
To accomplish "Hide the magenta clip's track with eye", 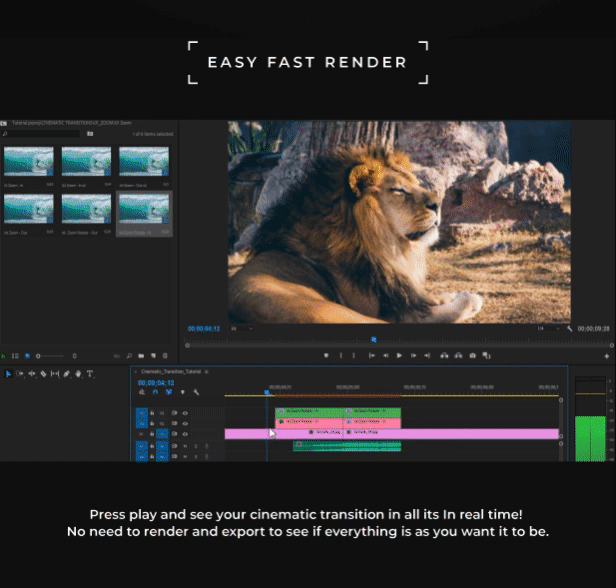I will 185,434.
